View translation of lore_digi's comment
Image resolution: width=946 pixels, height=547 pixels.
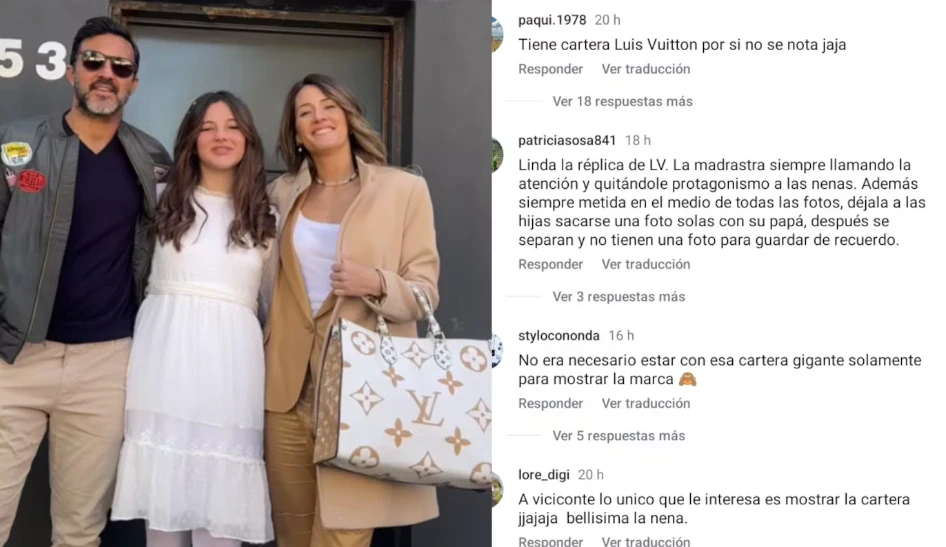tap(646, 541)
